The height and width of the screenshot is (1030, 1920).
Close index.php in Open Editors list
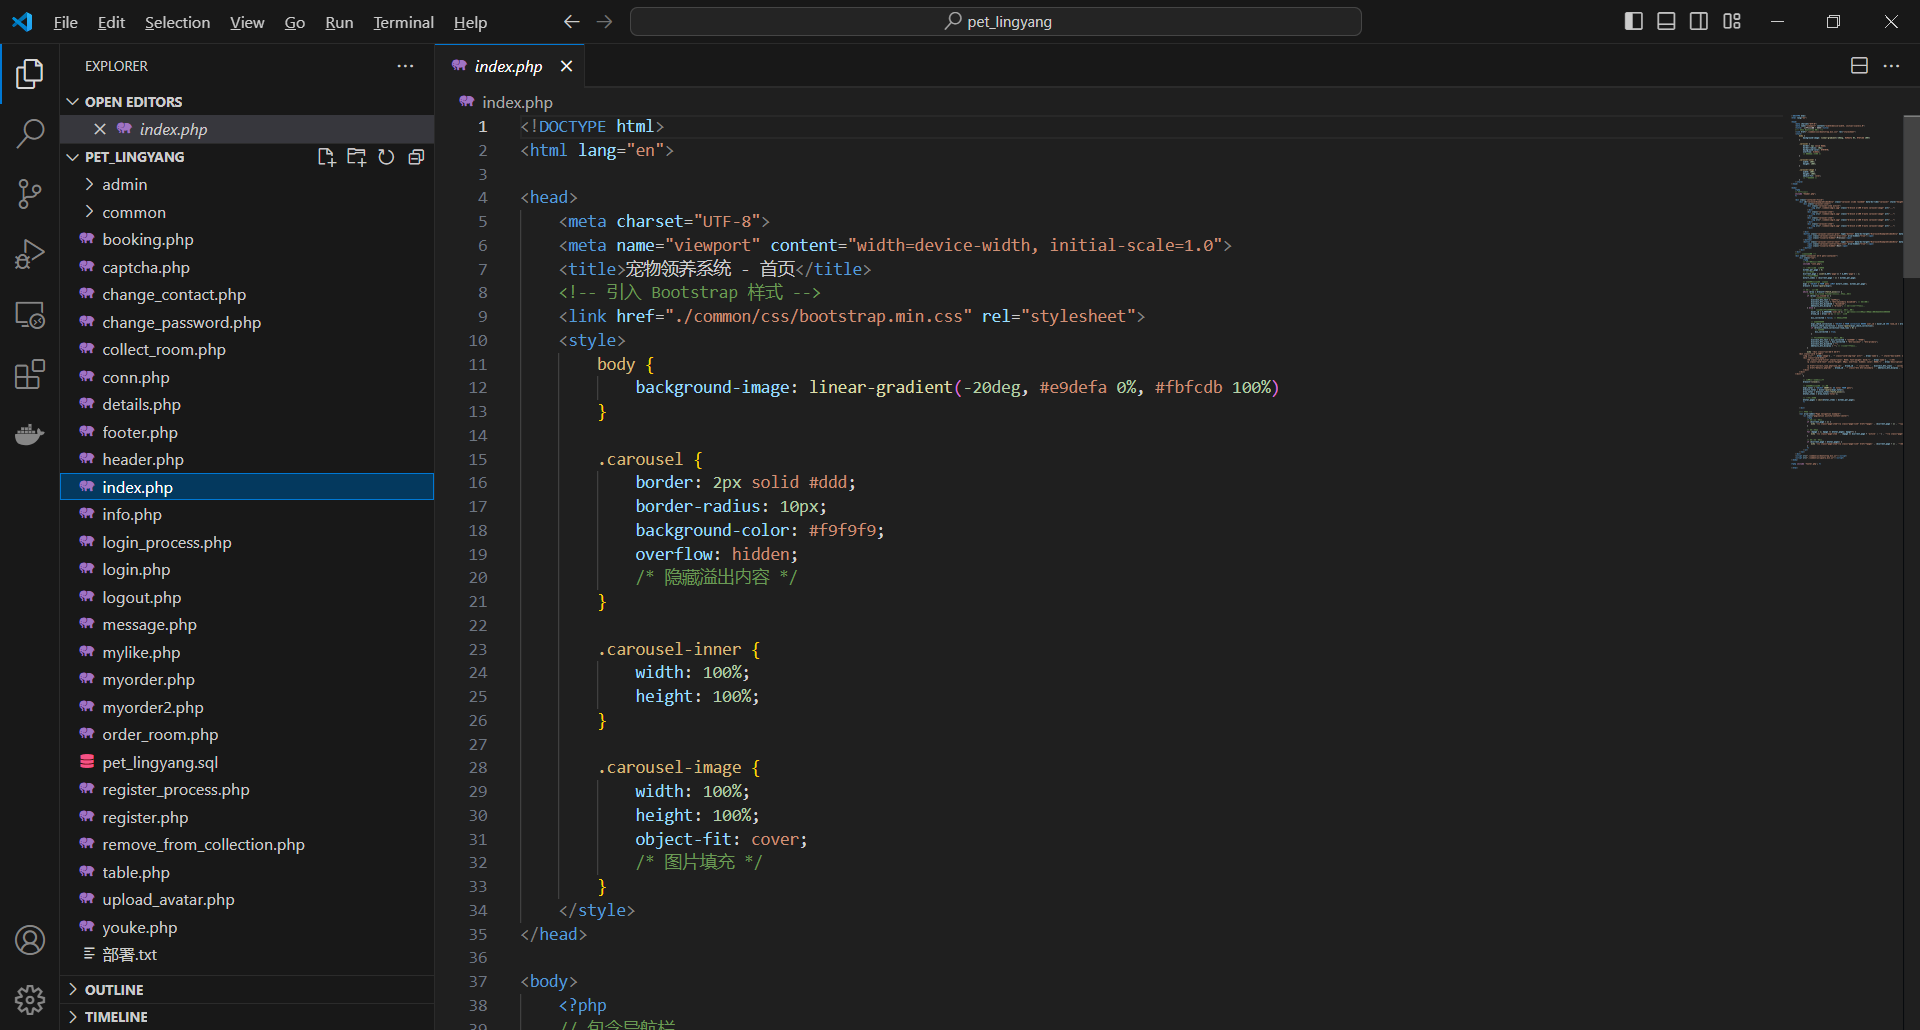click(100, 129)
